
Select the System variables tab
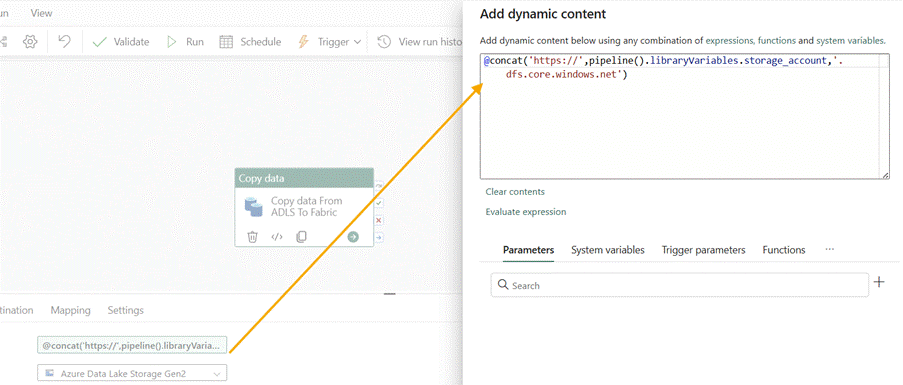click(x=608, y=250)
